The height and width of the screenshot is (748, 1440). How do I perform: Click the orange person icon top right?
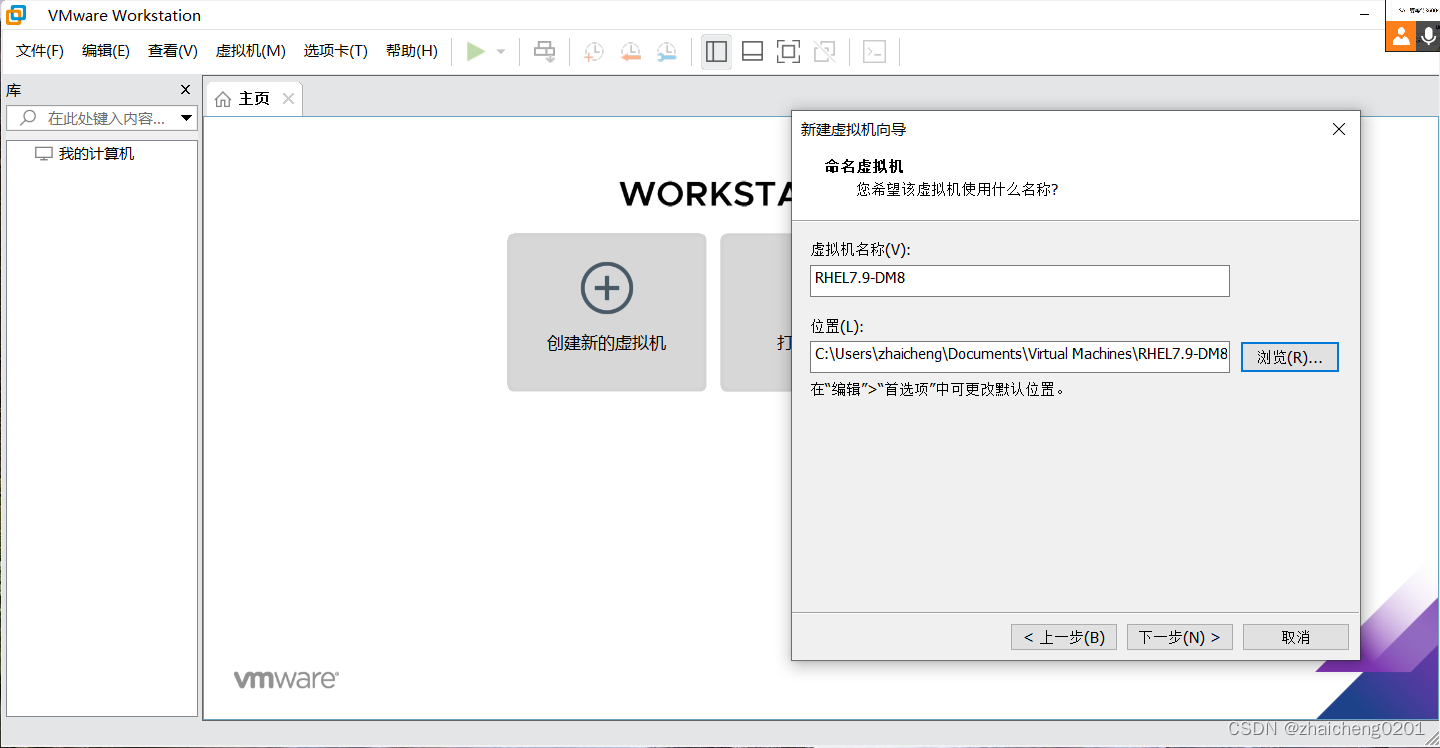pos(1400,35)
